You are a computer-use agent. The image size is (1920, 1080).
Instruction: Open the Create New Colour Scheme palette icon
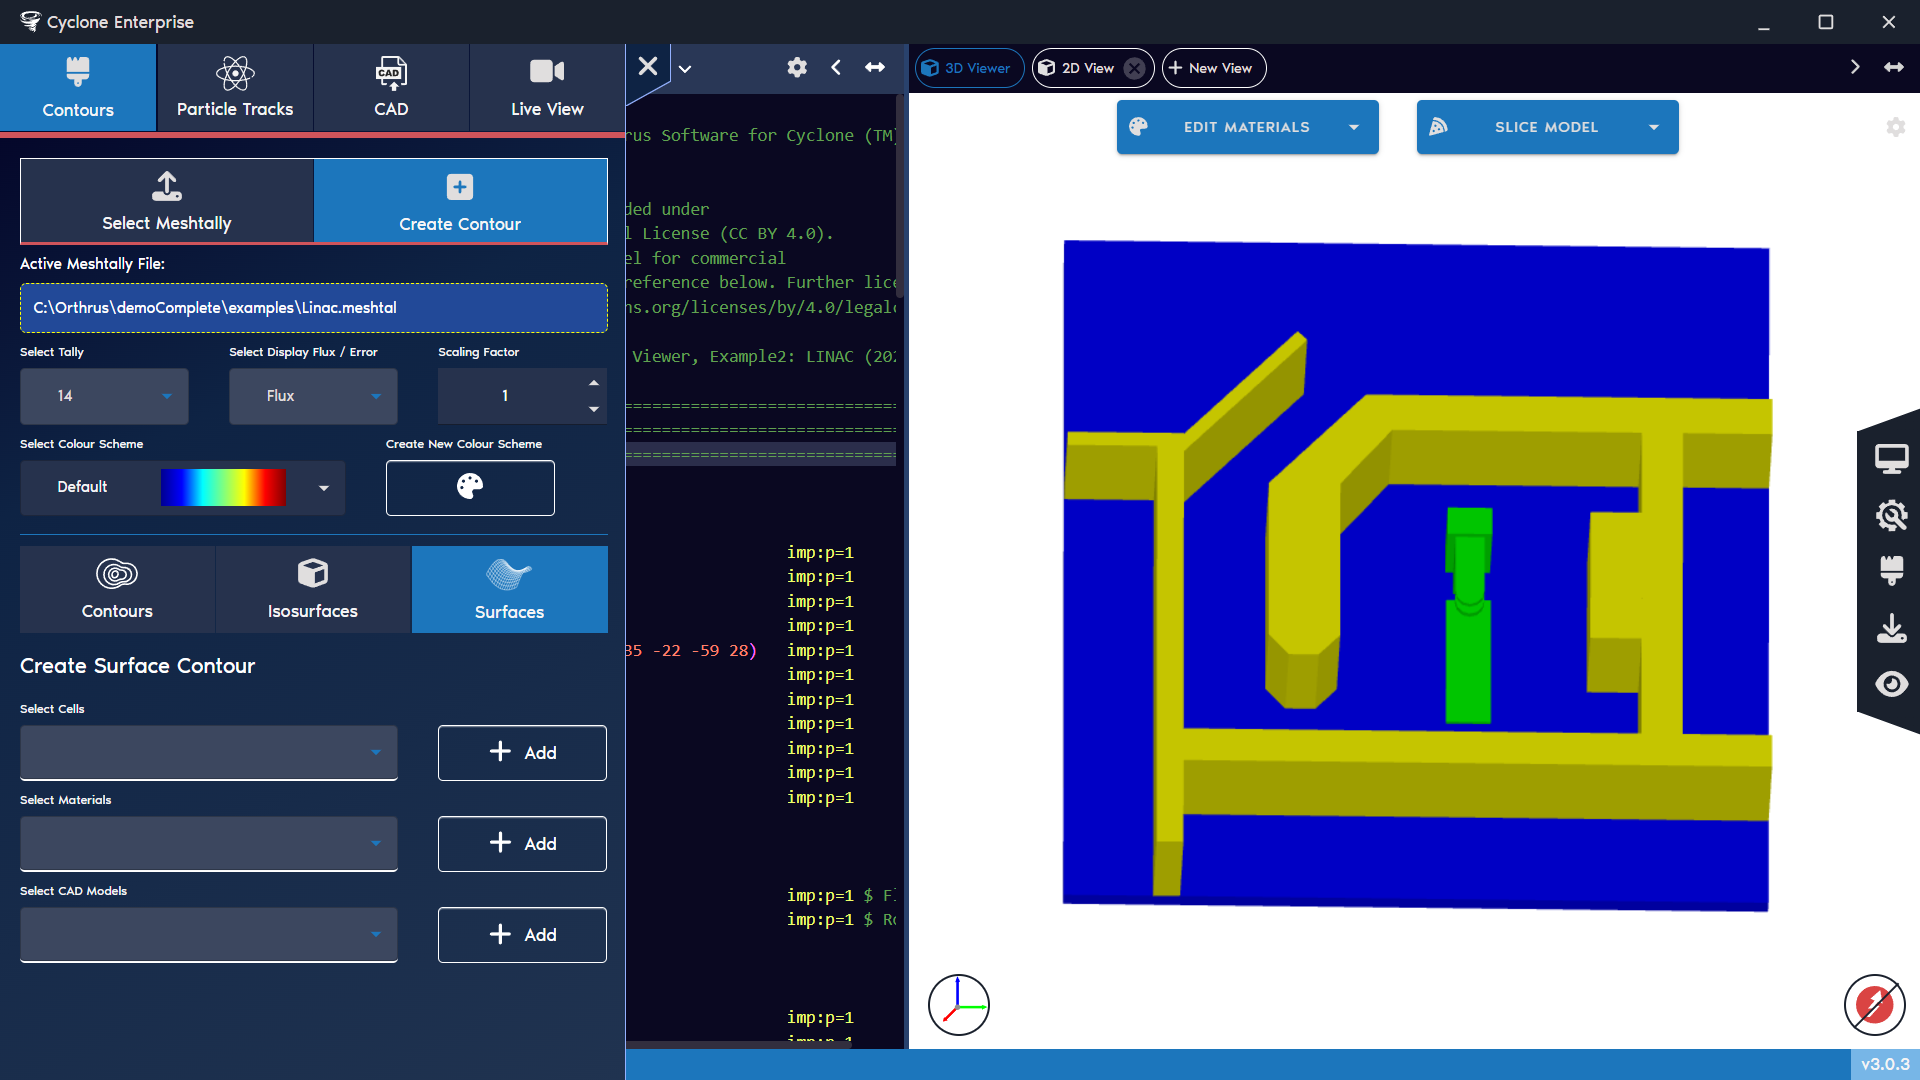point(470,488)
